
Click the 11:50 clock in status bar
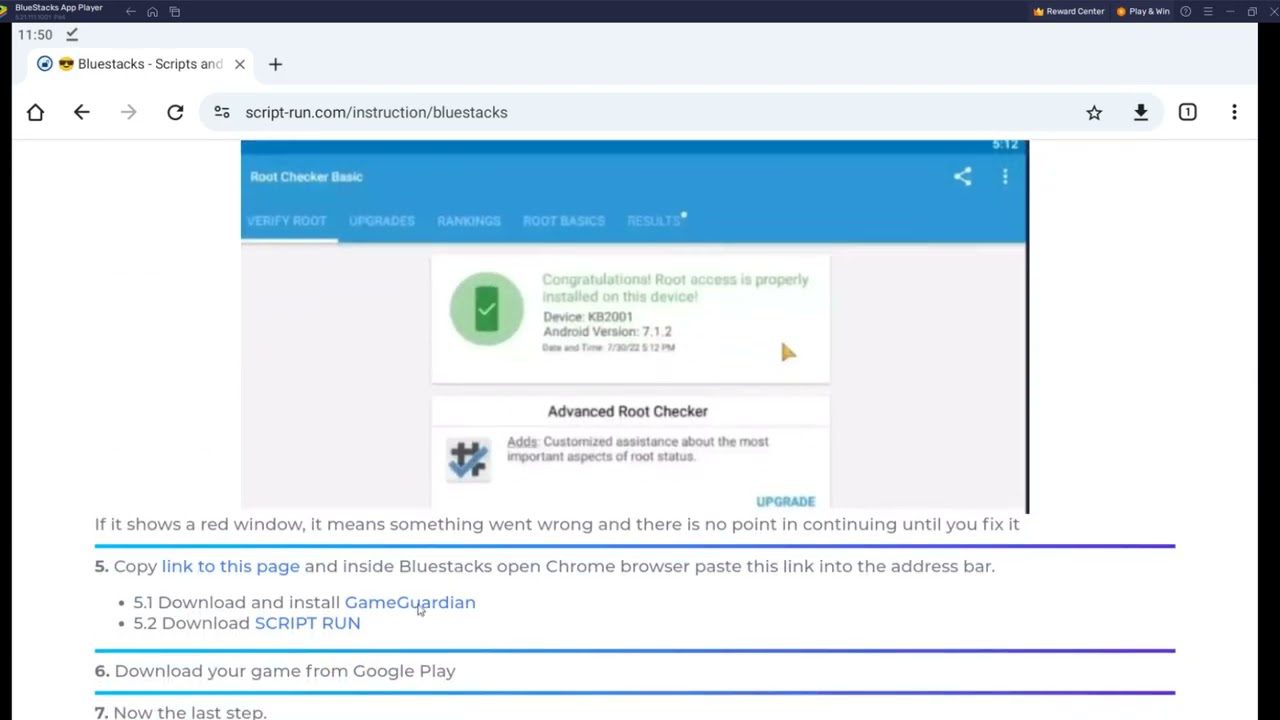coord(35,34)
